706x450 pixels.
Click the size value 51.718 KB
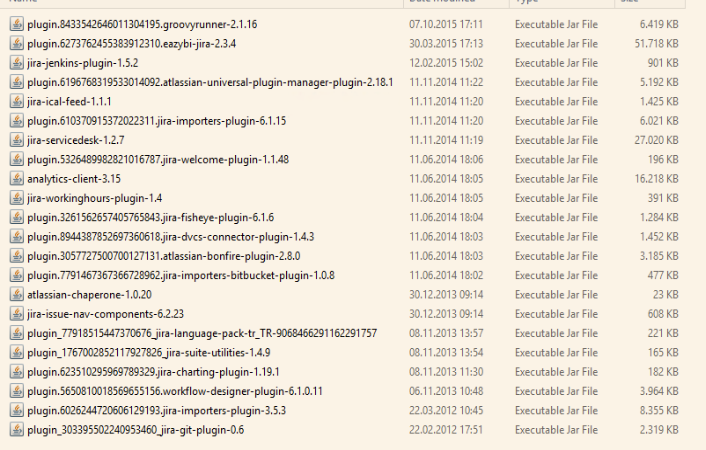(x=656, y=44)
